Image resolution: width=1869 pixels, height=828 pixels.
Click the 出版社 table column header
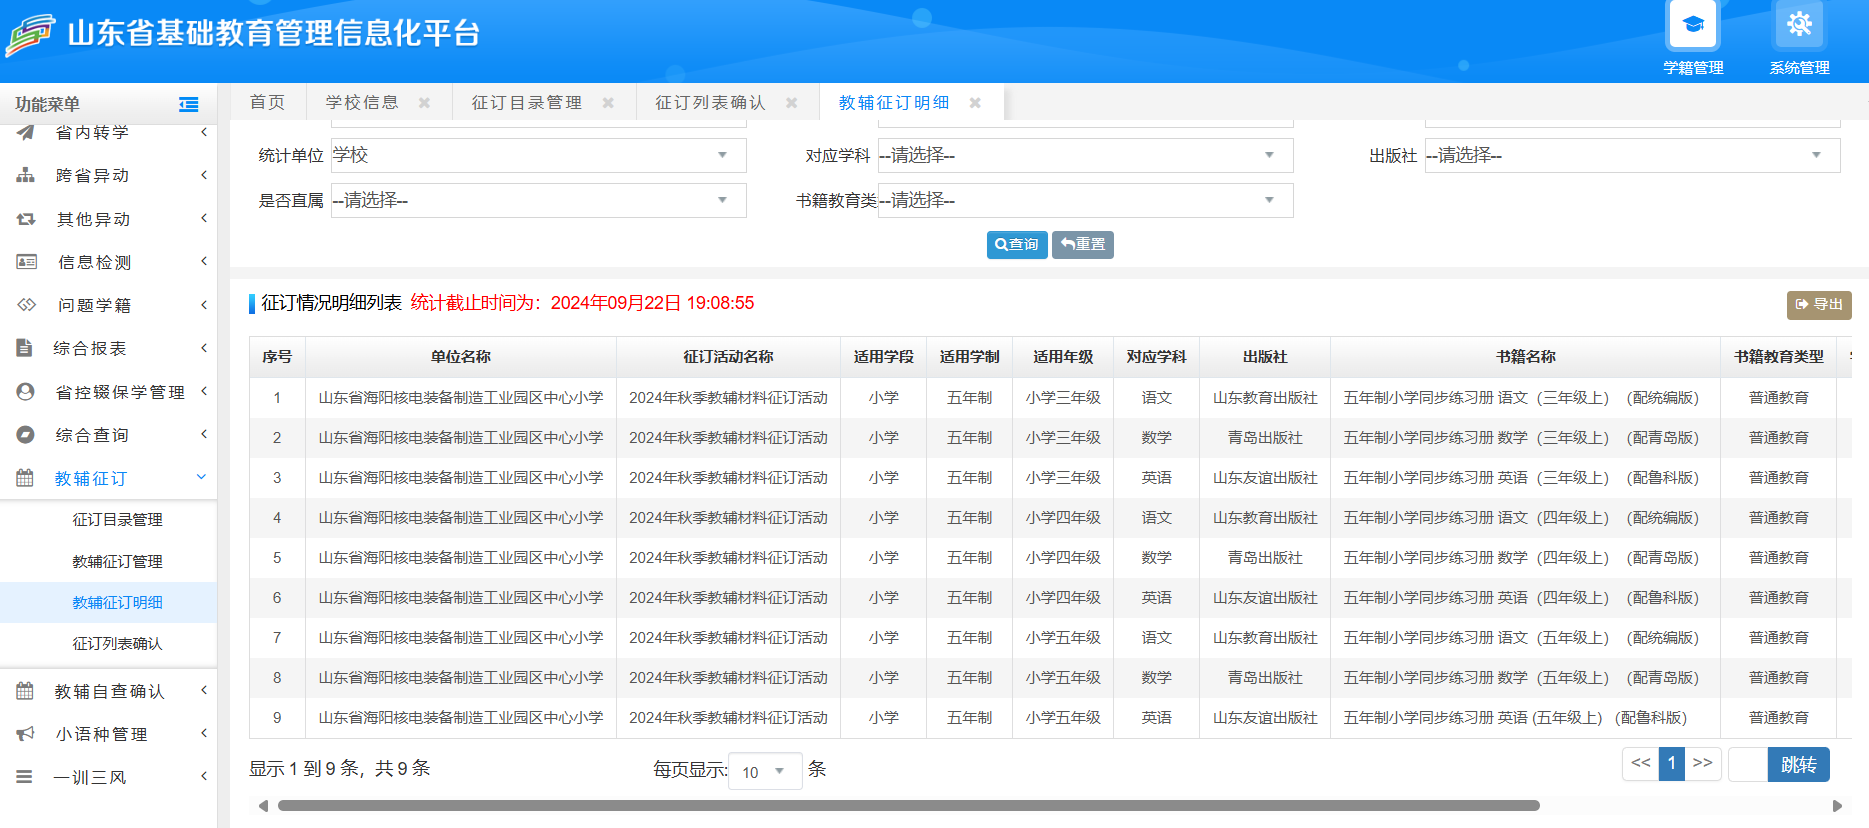click(1265, 357)
